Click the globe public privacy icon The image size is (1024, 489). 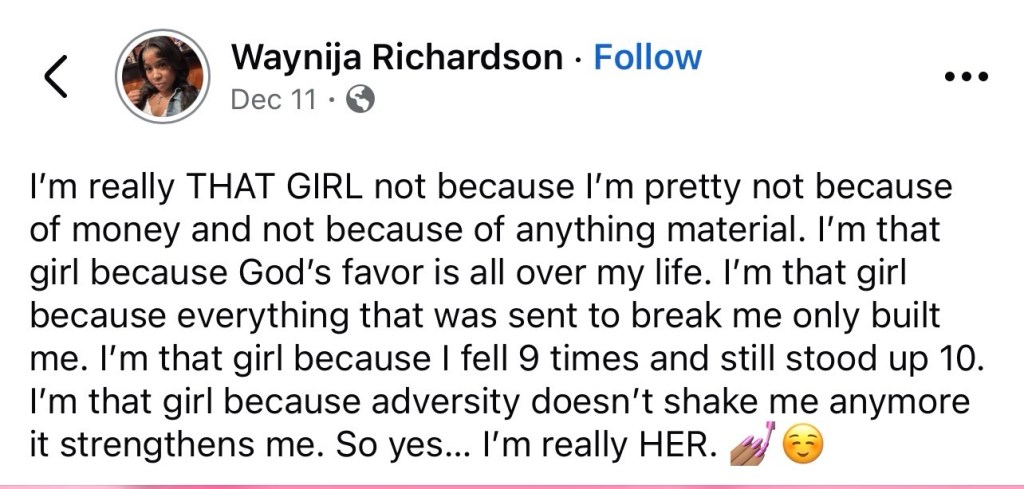[359, 100]
